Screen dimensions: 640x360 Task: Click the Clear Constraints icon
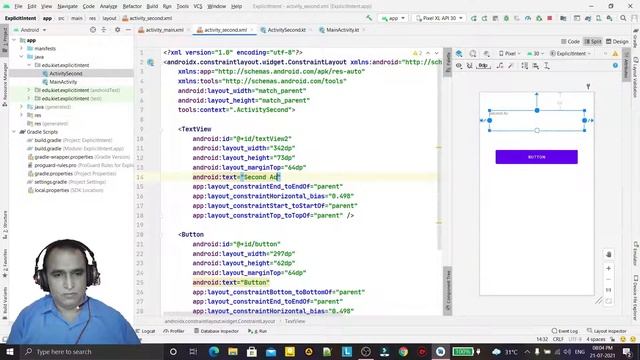(500, 66)
